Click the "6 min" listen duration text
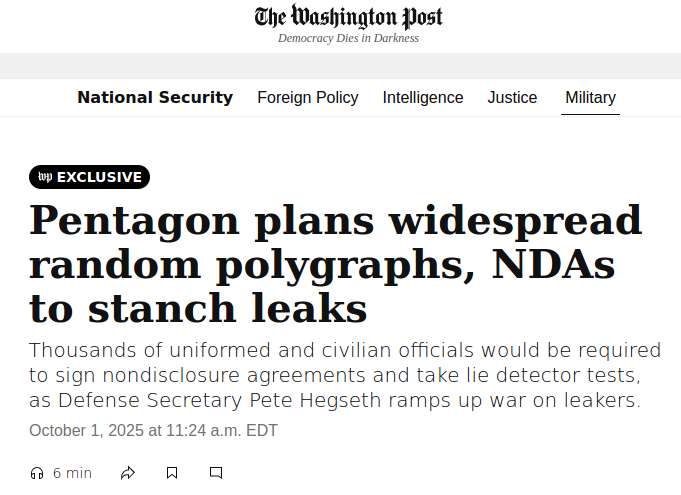 pyautogui.click(x=72, y=473)
